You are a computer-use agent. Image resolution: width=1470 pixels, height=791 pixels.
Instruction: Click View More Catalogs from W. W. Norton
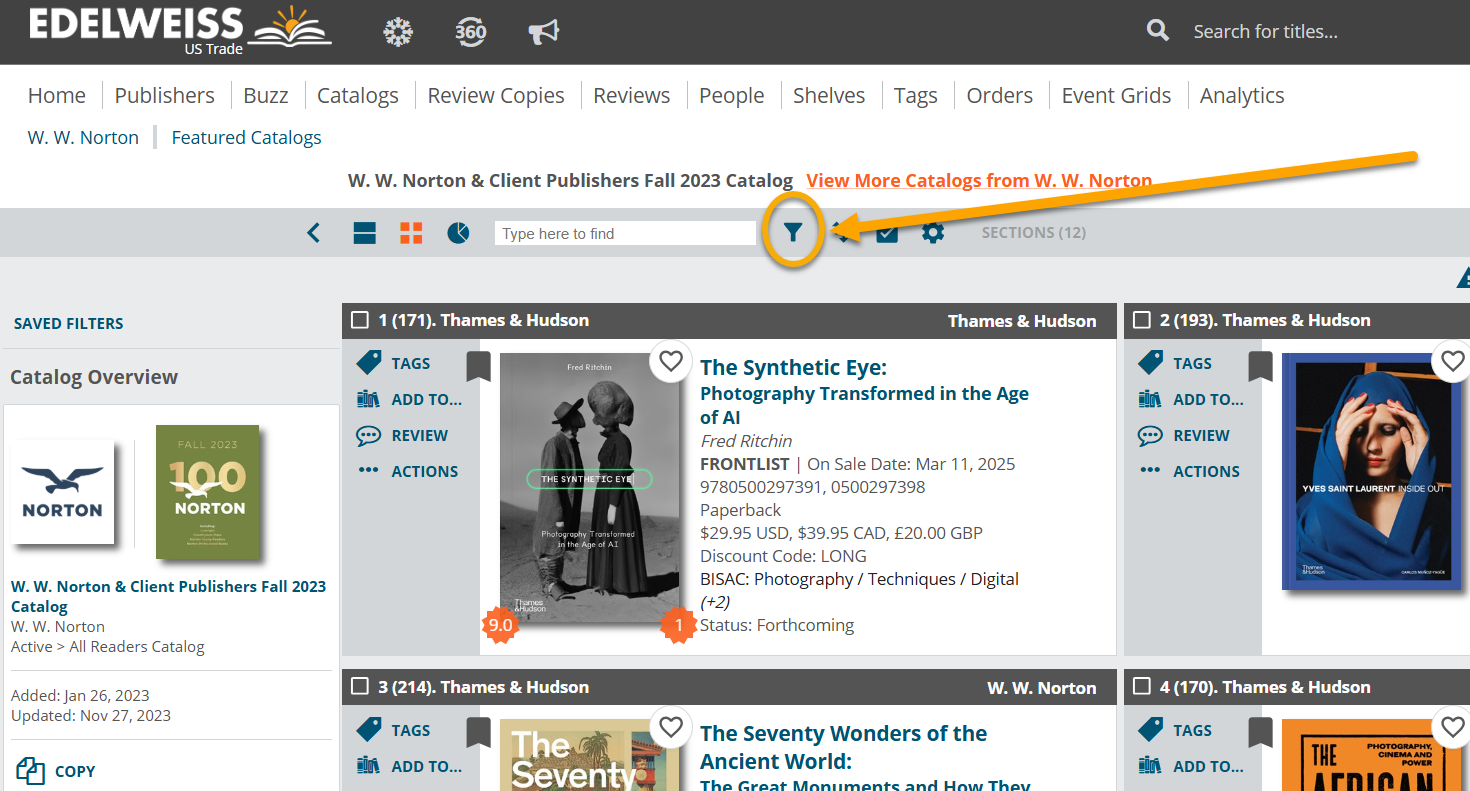tap(978, 181)
